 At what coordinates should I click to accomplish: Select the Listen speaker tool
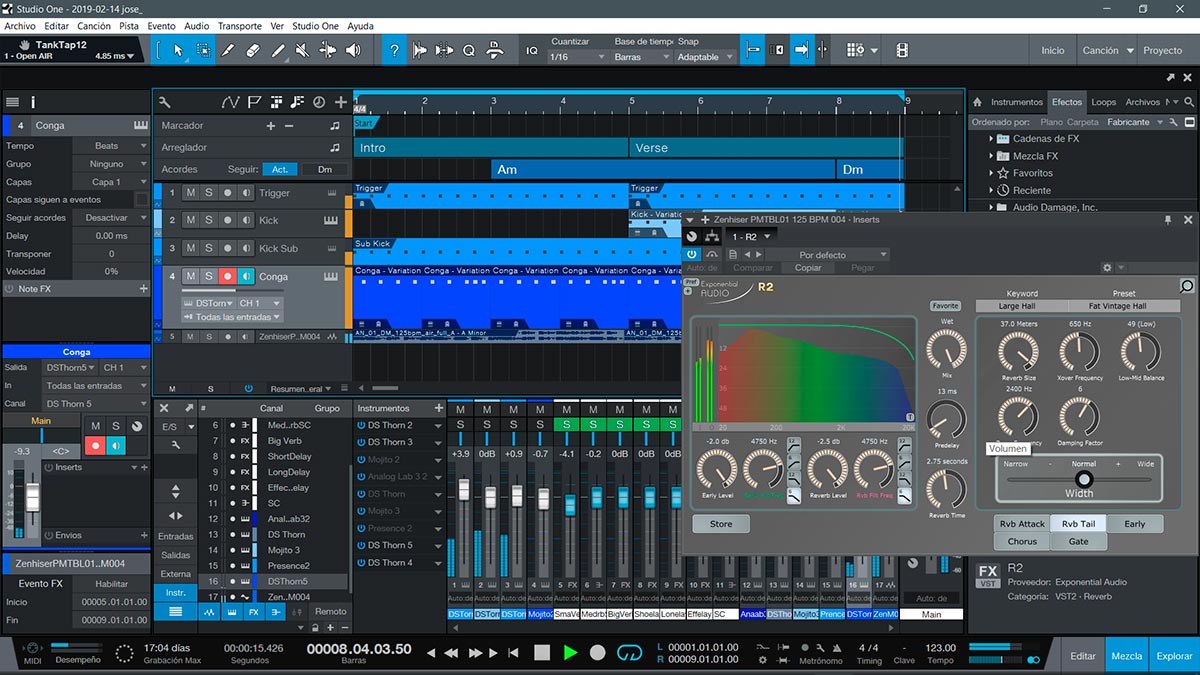tap(353, 50)
